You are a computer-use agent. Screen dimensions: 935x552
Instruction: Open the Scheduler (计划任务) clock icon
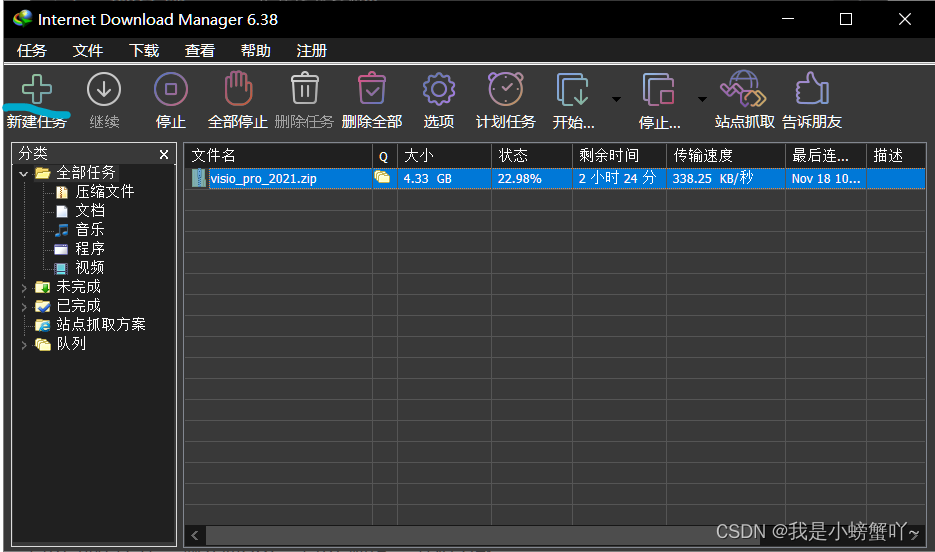(506, 89)
